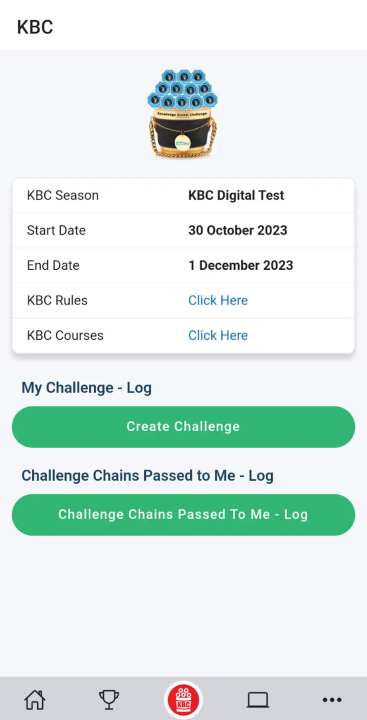This screenshot has height=720, width=367.
Task: Tap the Knowledge Bucket Challenge bucket image
Action: click(x=183, y=114)
